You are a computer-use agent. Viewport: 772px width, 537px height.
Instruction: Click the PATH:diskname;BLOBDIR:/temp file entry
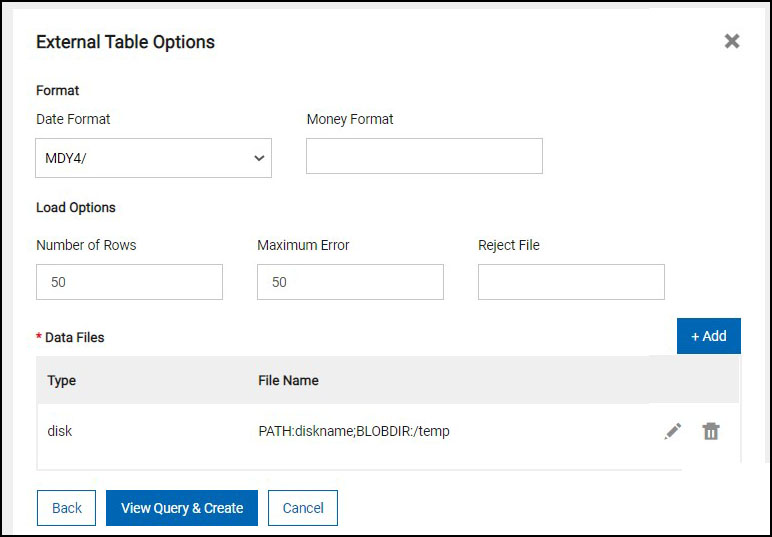coord(354,431)
